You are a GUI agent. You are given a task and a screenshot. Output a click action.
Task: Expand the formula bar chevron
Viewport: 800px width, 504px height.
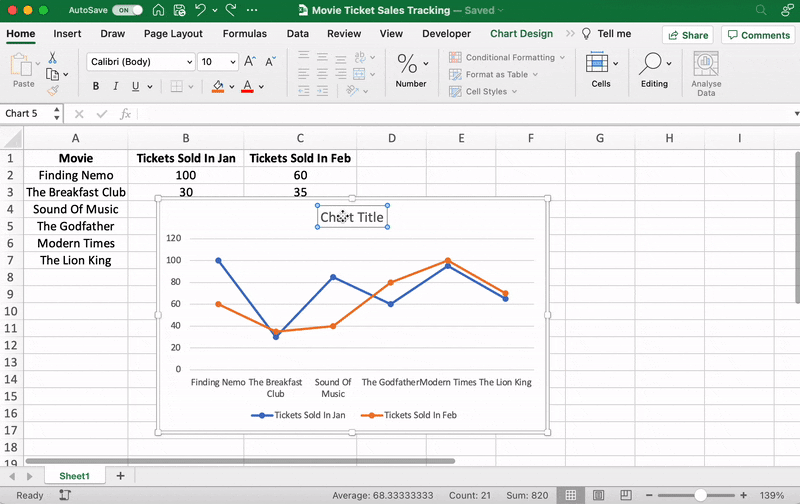[796, 114]
